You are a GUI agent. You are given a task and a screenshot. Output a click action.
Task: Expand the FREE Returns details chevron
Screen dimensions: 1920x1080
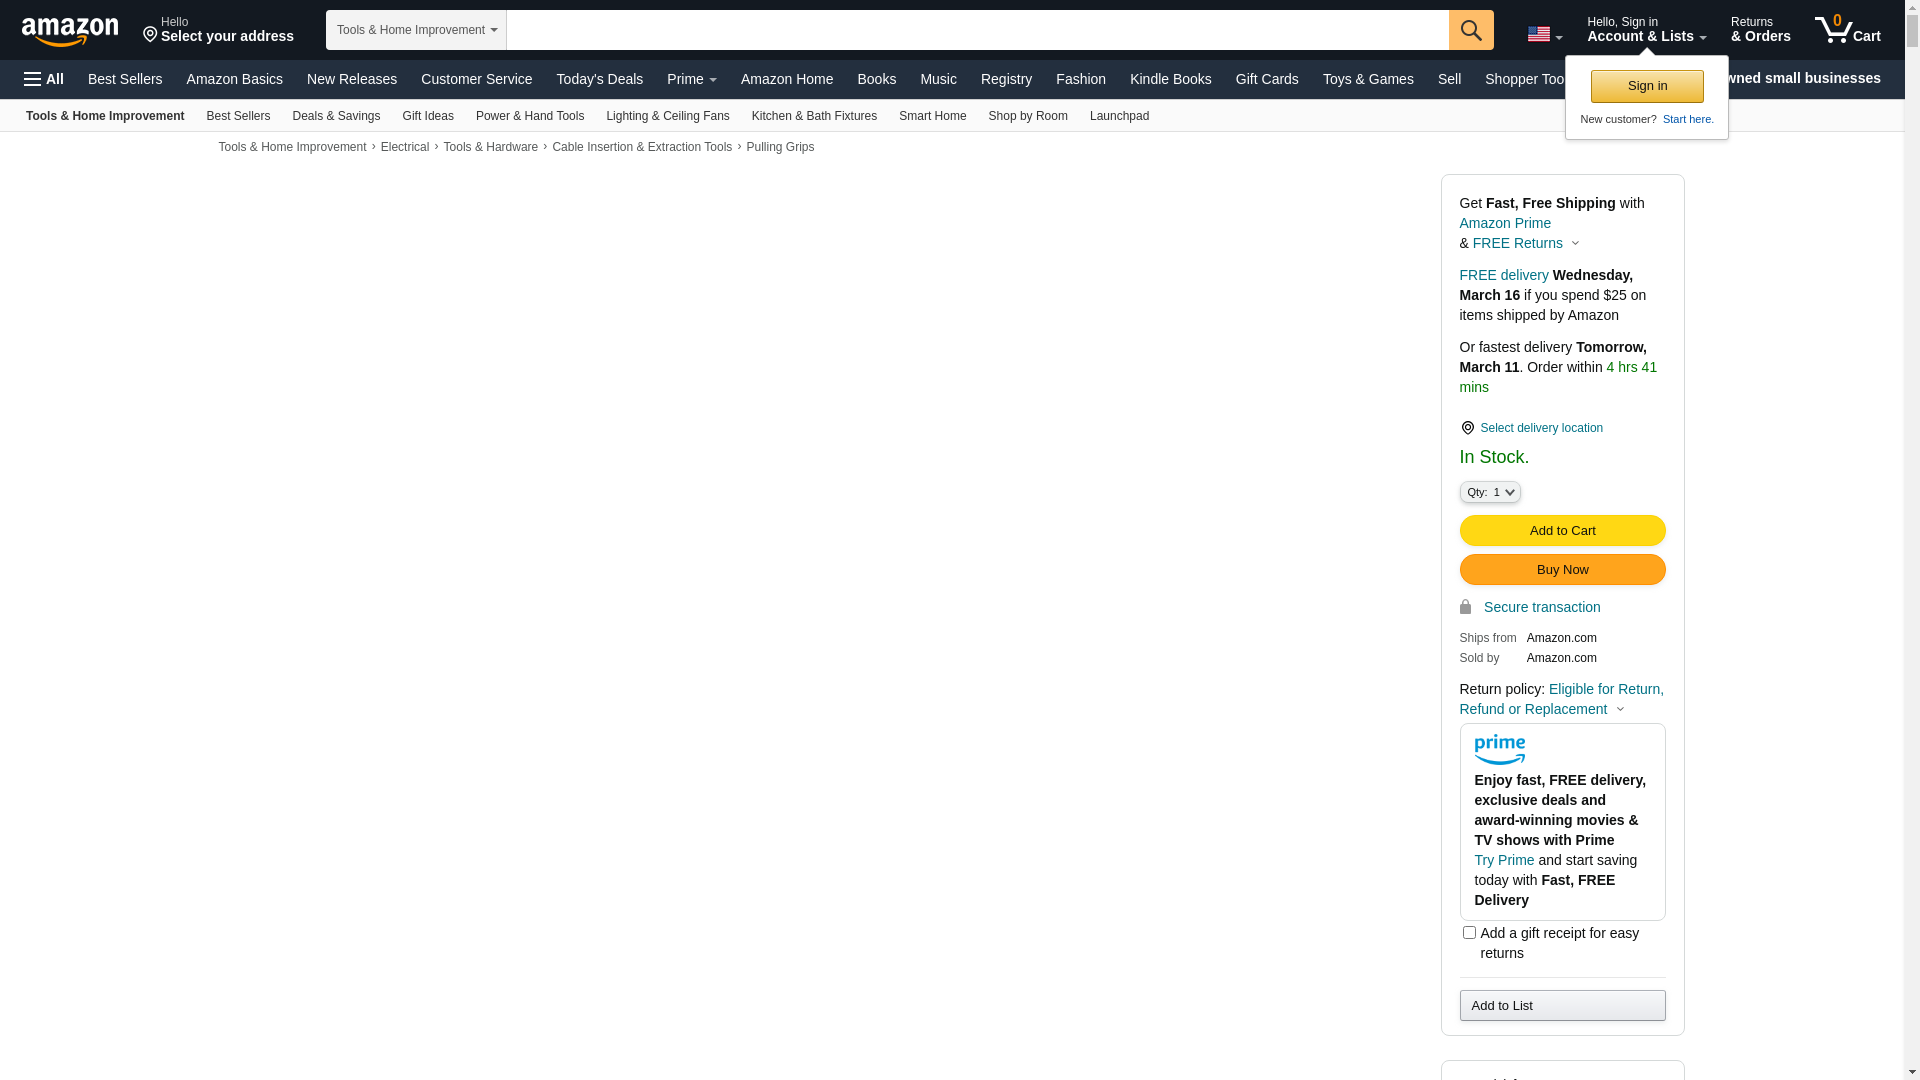[x=1575, y=243]
